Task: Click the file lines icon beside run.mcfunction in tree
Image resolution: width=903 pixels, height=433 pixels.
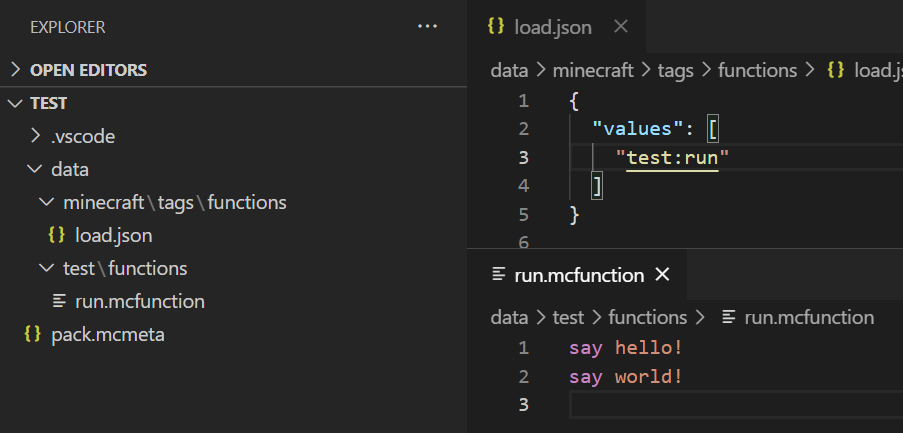Action: tap(59, 301)
